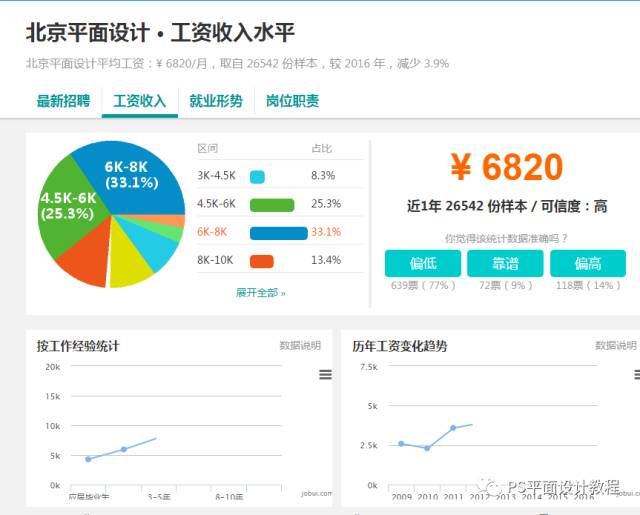Click the 北京平面设计·工资收入水平 heading

point(160,32)
